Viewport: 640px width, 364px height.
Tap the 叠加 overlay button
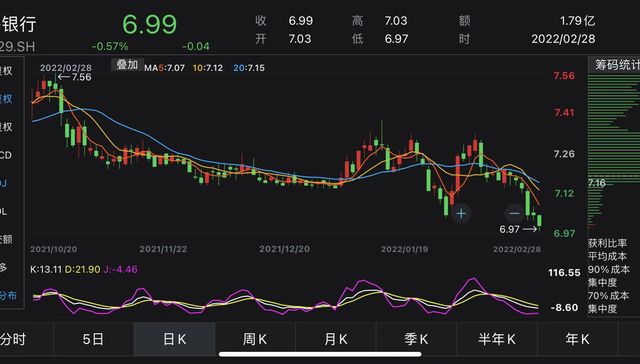pos(127,64)
